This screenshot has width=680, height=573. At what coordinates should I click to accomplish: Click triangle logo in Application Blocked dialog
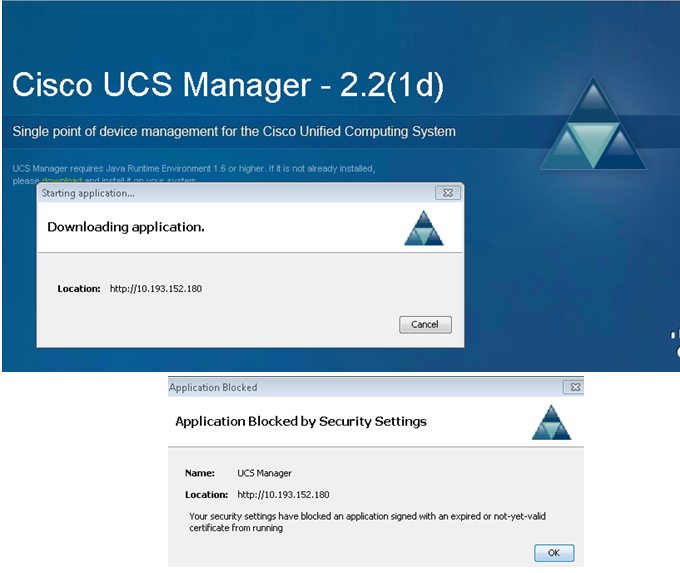click(x=551, y=422)
